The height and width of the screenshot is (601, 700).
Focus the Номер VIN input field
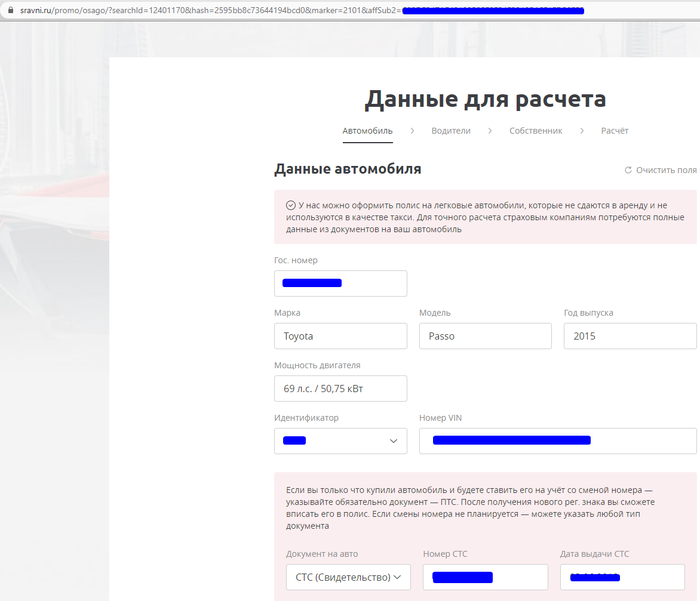pos(557,441)
